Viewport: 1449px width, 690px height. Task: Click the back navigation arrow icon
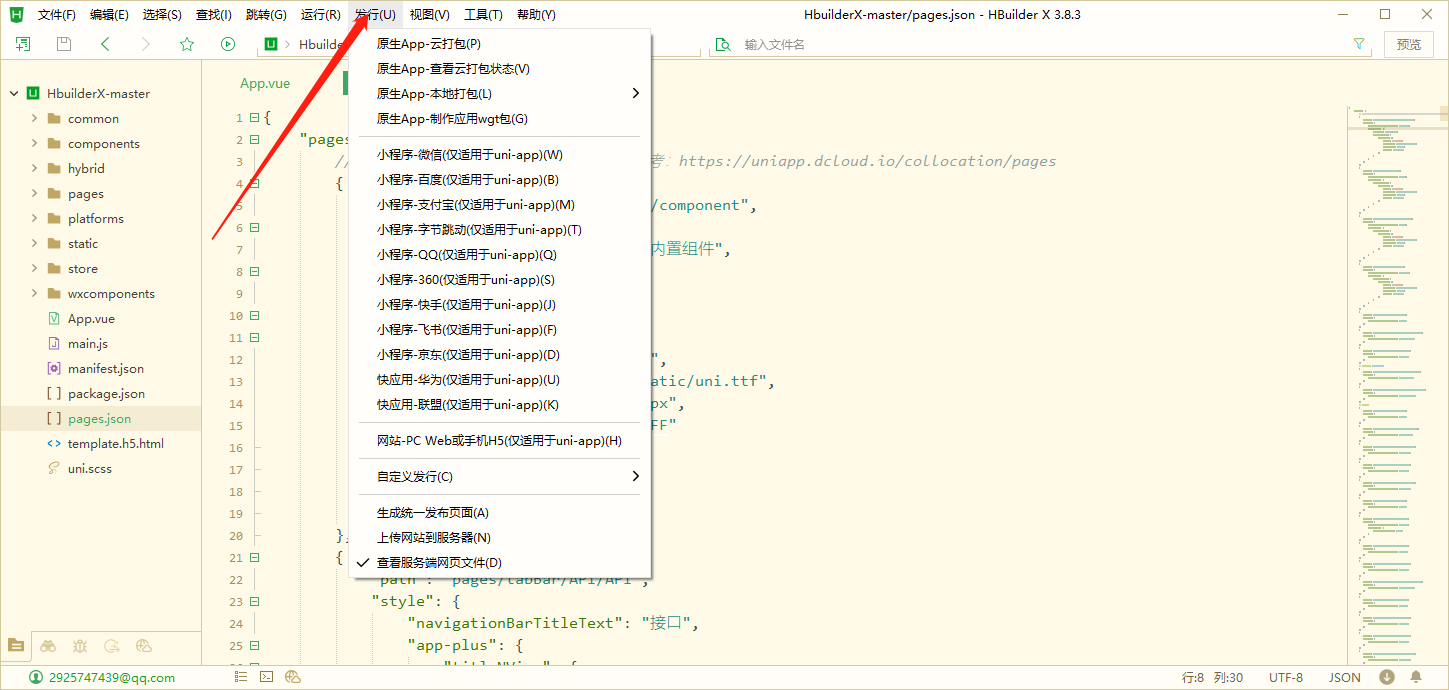tap(106, 44)
